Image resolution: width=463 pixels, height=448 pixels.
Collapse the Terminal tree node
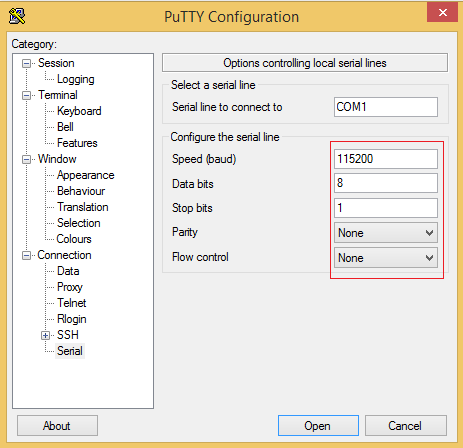(x=26, y=95)
